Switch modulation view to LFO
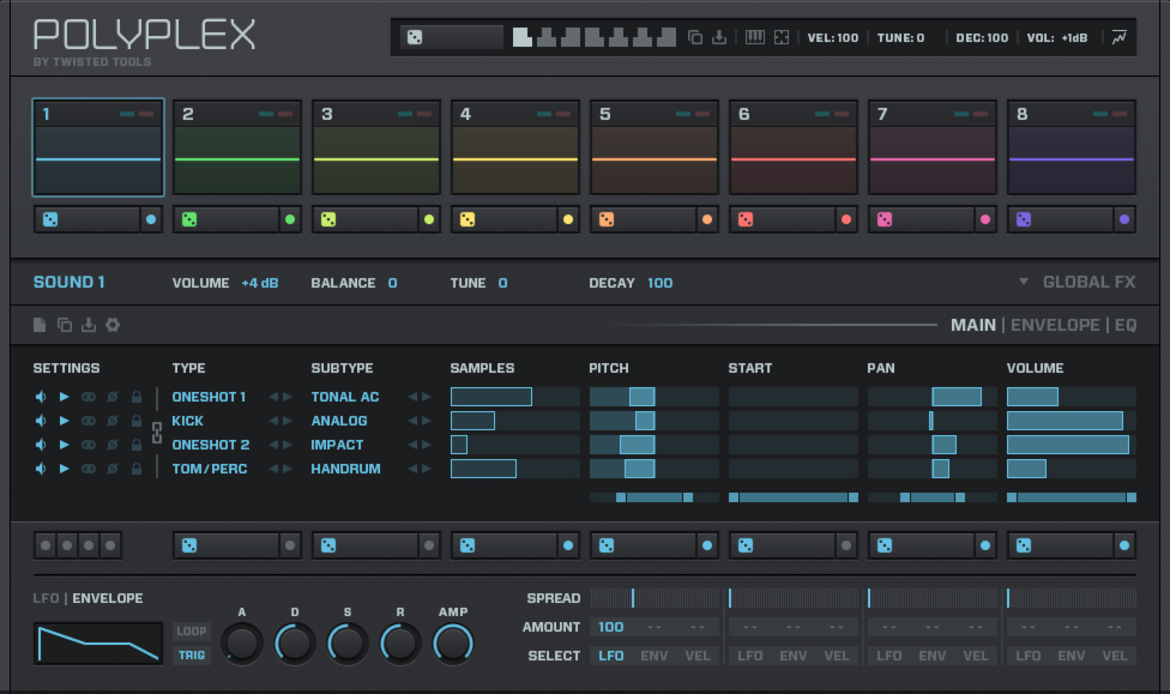This screenshot has height=694, width=1170. tap(46, 598)
